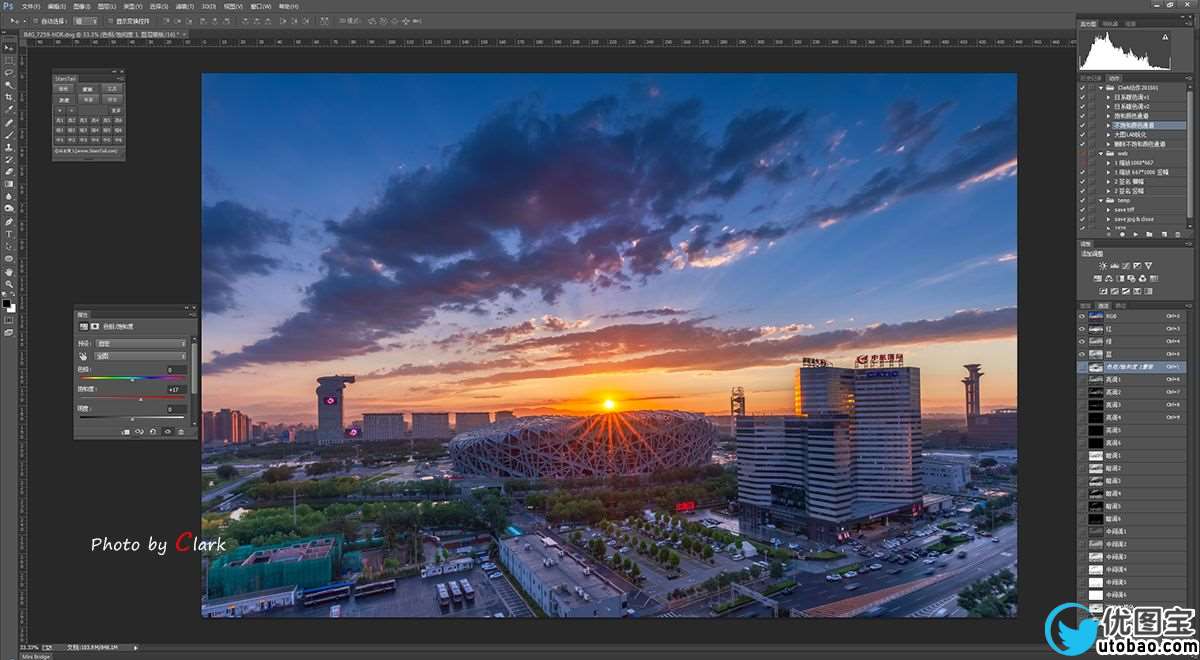This screenshot has width=1200, height=660.
Task: Click the Mini Bridge tab at bottom
Action: coord(36,656)
